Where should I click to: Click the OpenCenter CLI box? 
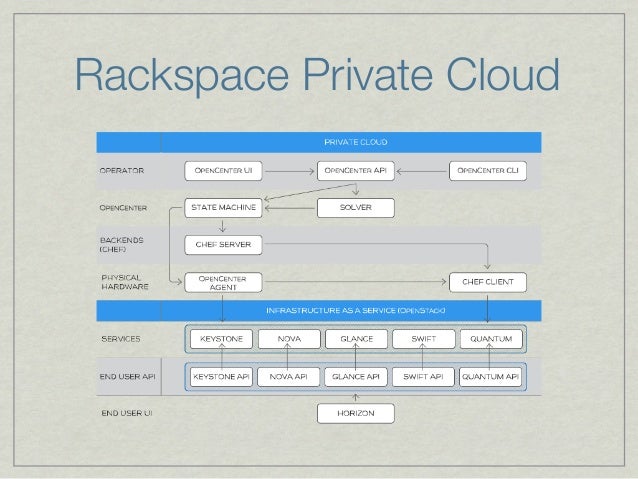pos(488,171)
